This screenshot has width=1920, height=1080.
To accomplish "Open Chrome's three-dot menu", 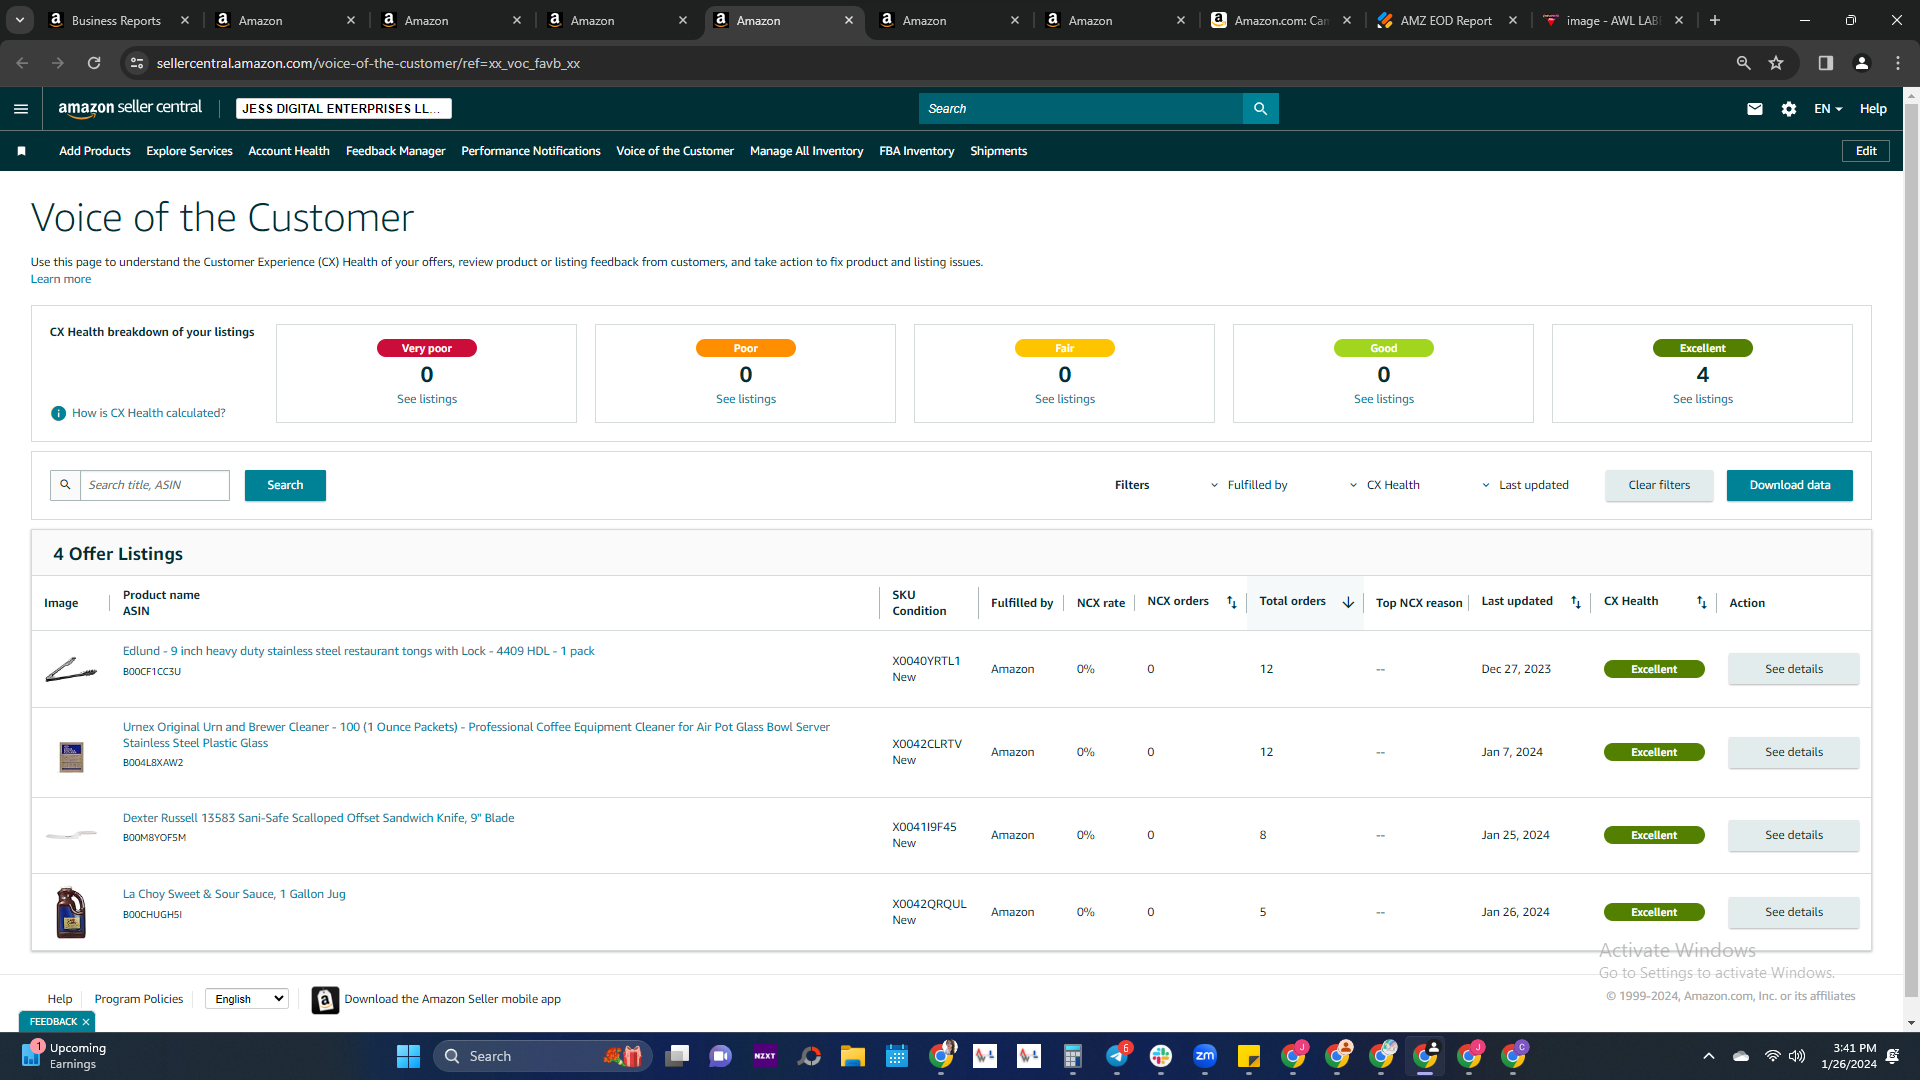I will click(x=1898, y=63).
